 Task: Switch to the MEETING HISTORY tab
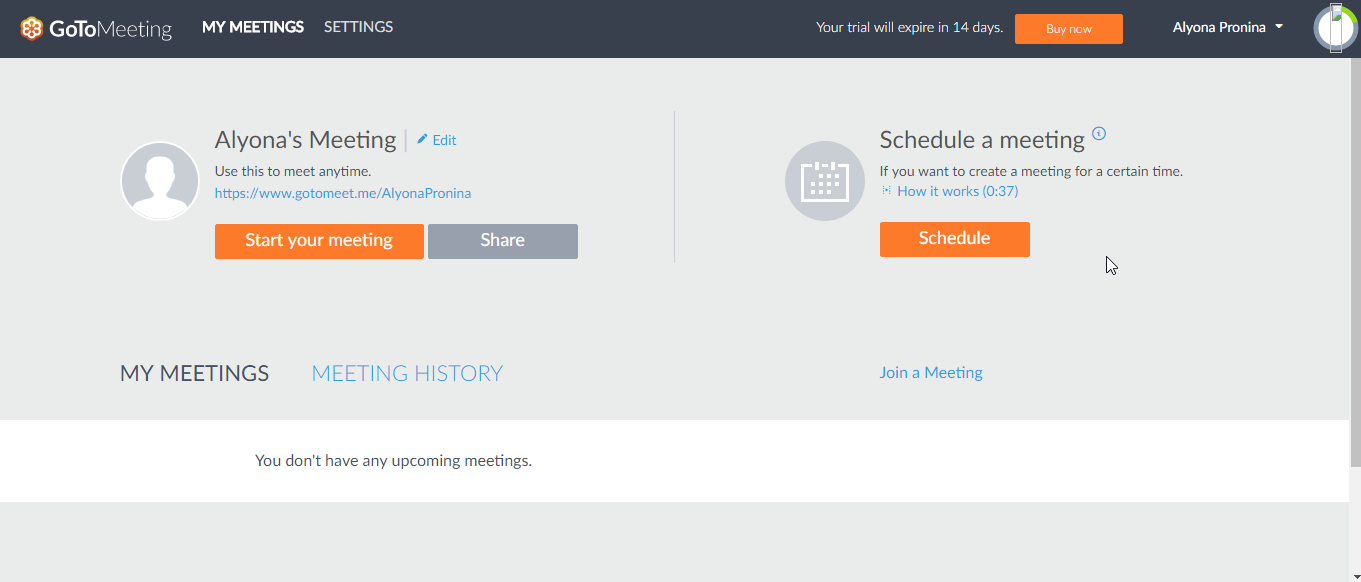point(406,372)
